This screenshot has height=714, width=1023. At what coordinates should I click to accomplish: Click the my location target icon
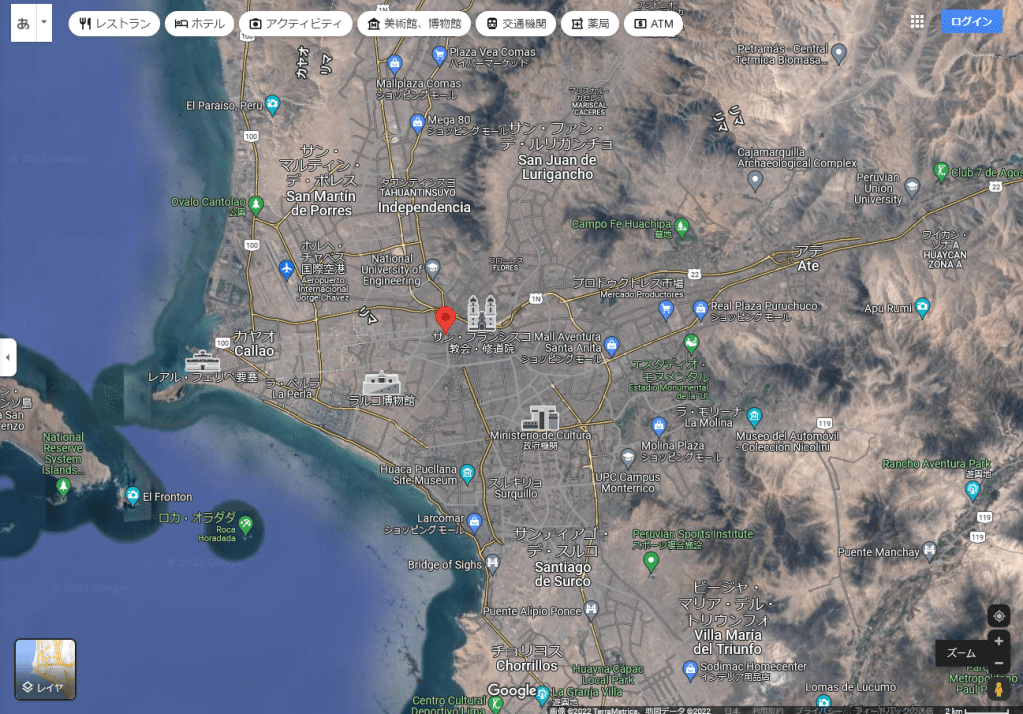(x=998, y=616)
